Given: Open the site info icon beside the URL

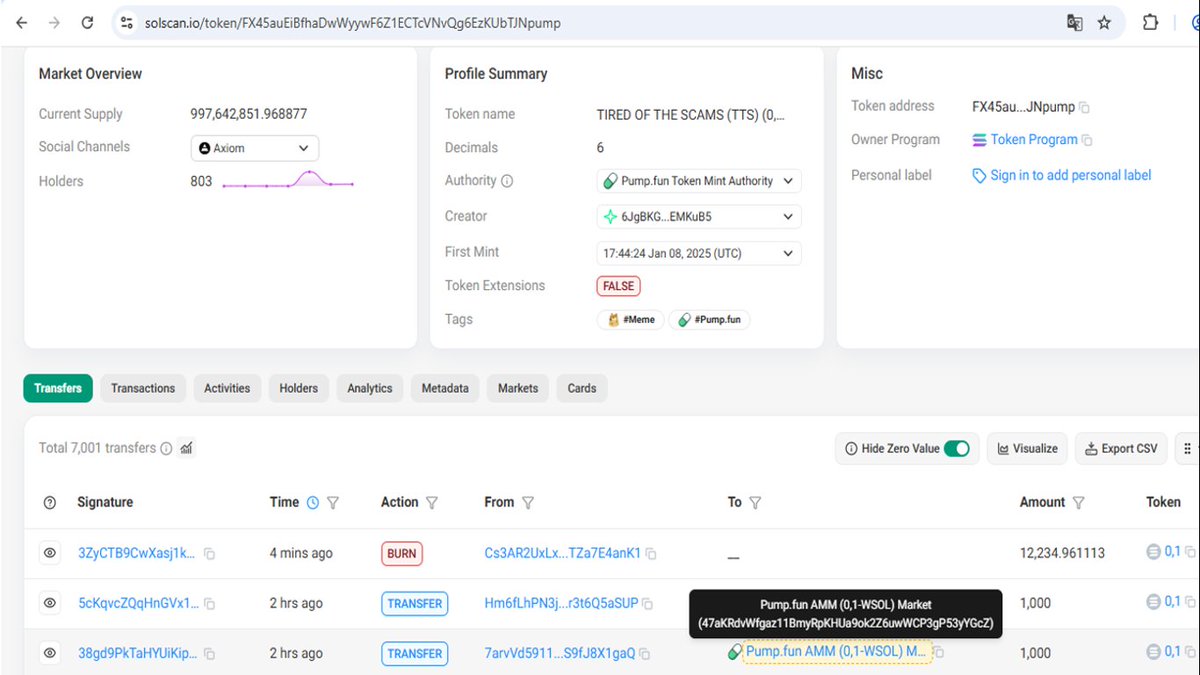Looking at the screenshot, I should 126,22.
